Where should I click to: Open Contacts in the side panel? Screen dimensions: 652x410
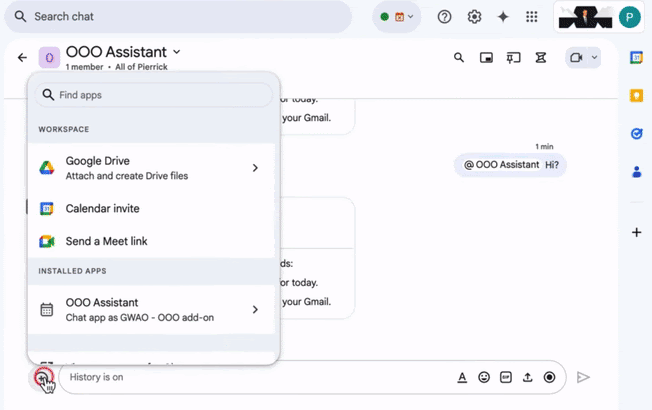click(636, 171)
